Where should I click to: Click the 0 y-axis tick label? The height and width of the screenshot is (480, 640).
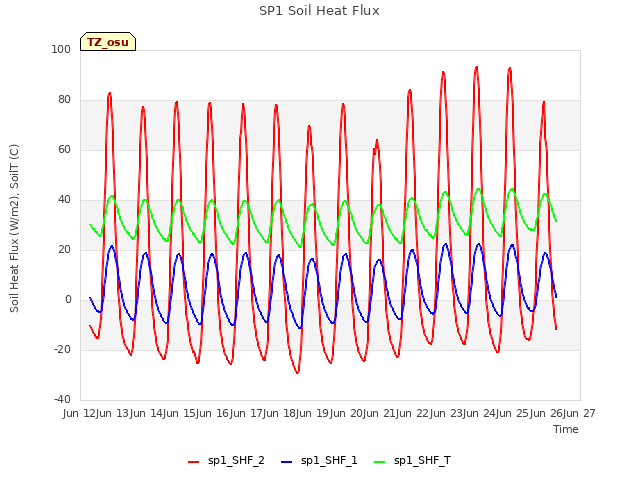[68, 300]
